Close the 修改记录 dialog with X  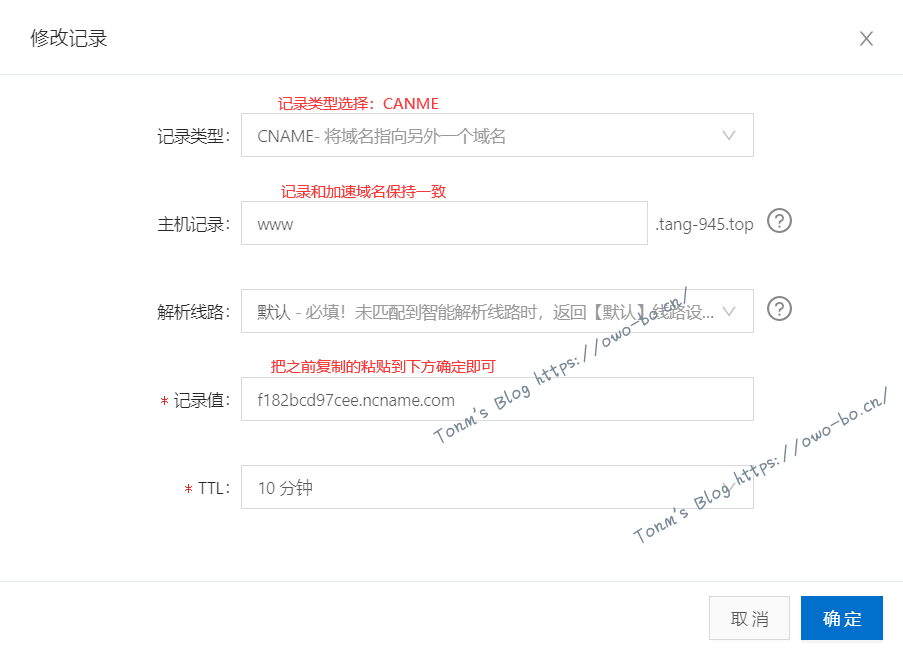click(x=866, y=39)
